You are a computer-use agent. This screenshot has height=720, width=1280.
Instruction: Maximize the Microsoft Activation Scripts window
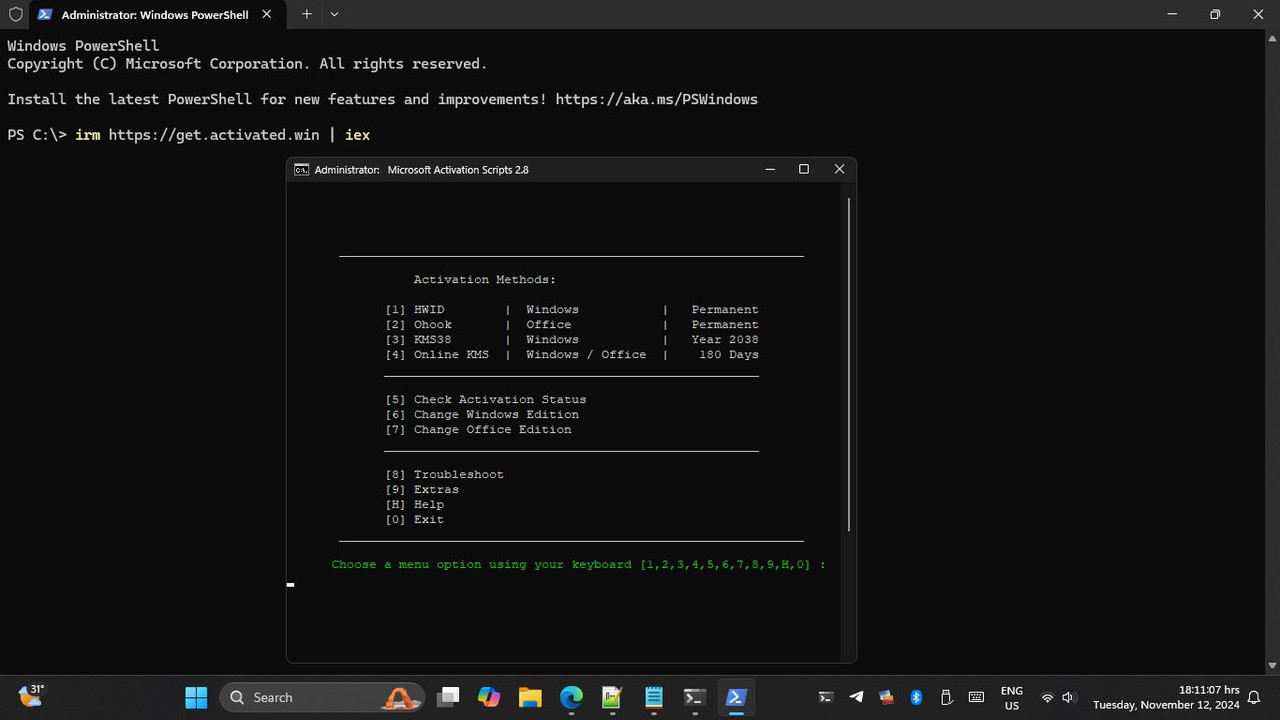click(804, 169)
